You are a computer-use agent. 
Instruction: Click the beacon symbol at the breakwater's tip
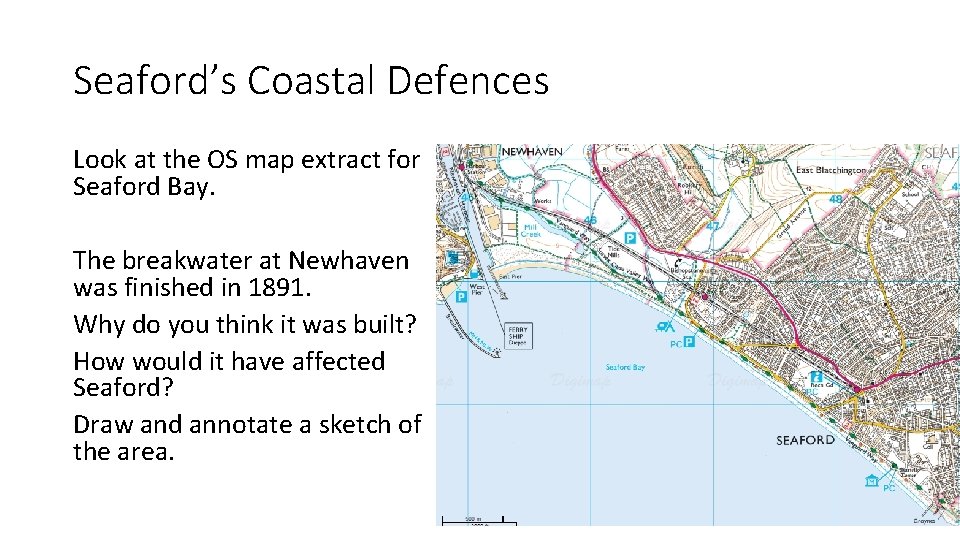click(497, 353)
